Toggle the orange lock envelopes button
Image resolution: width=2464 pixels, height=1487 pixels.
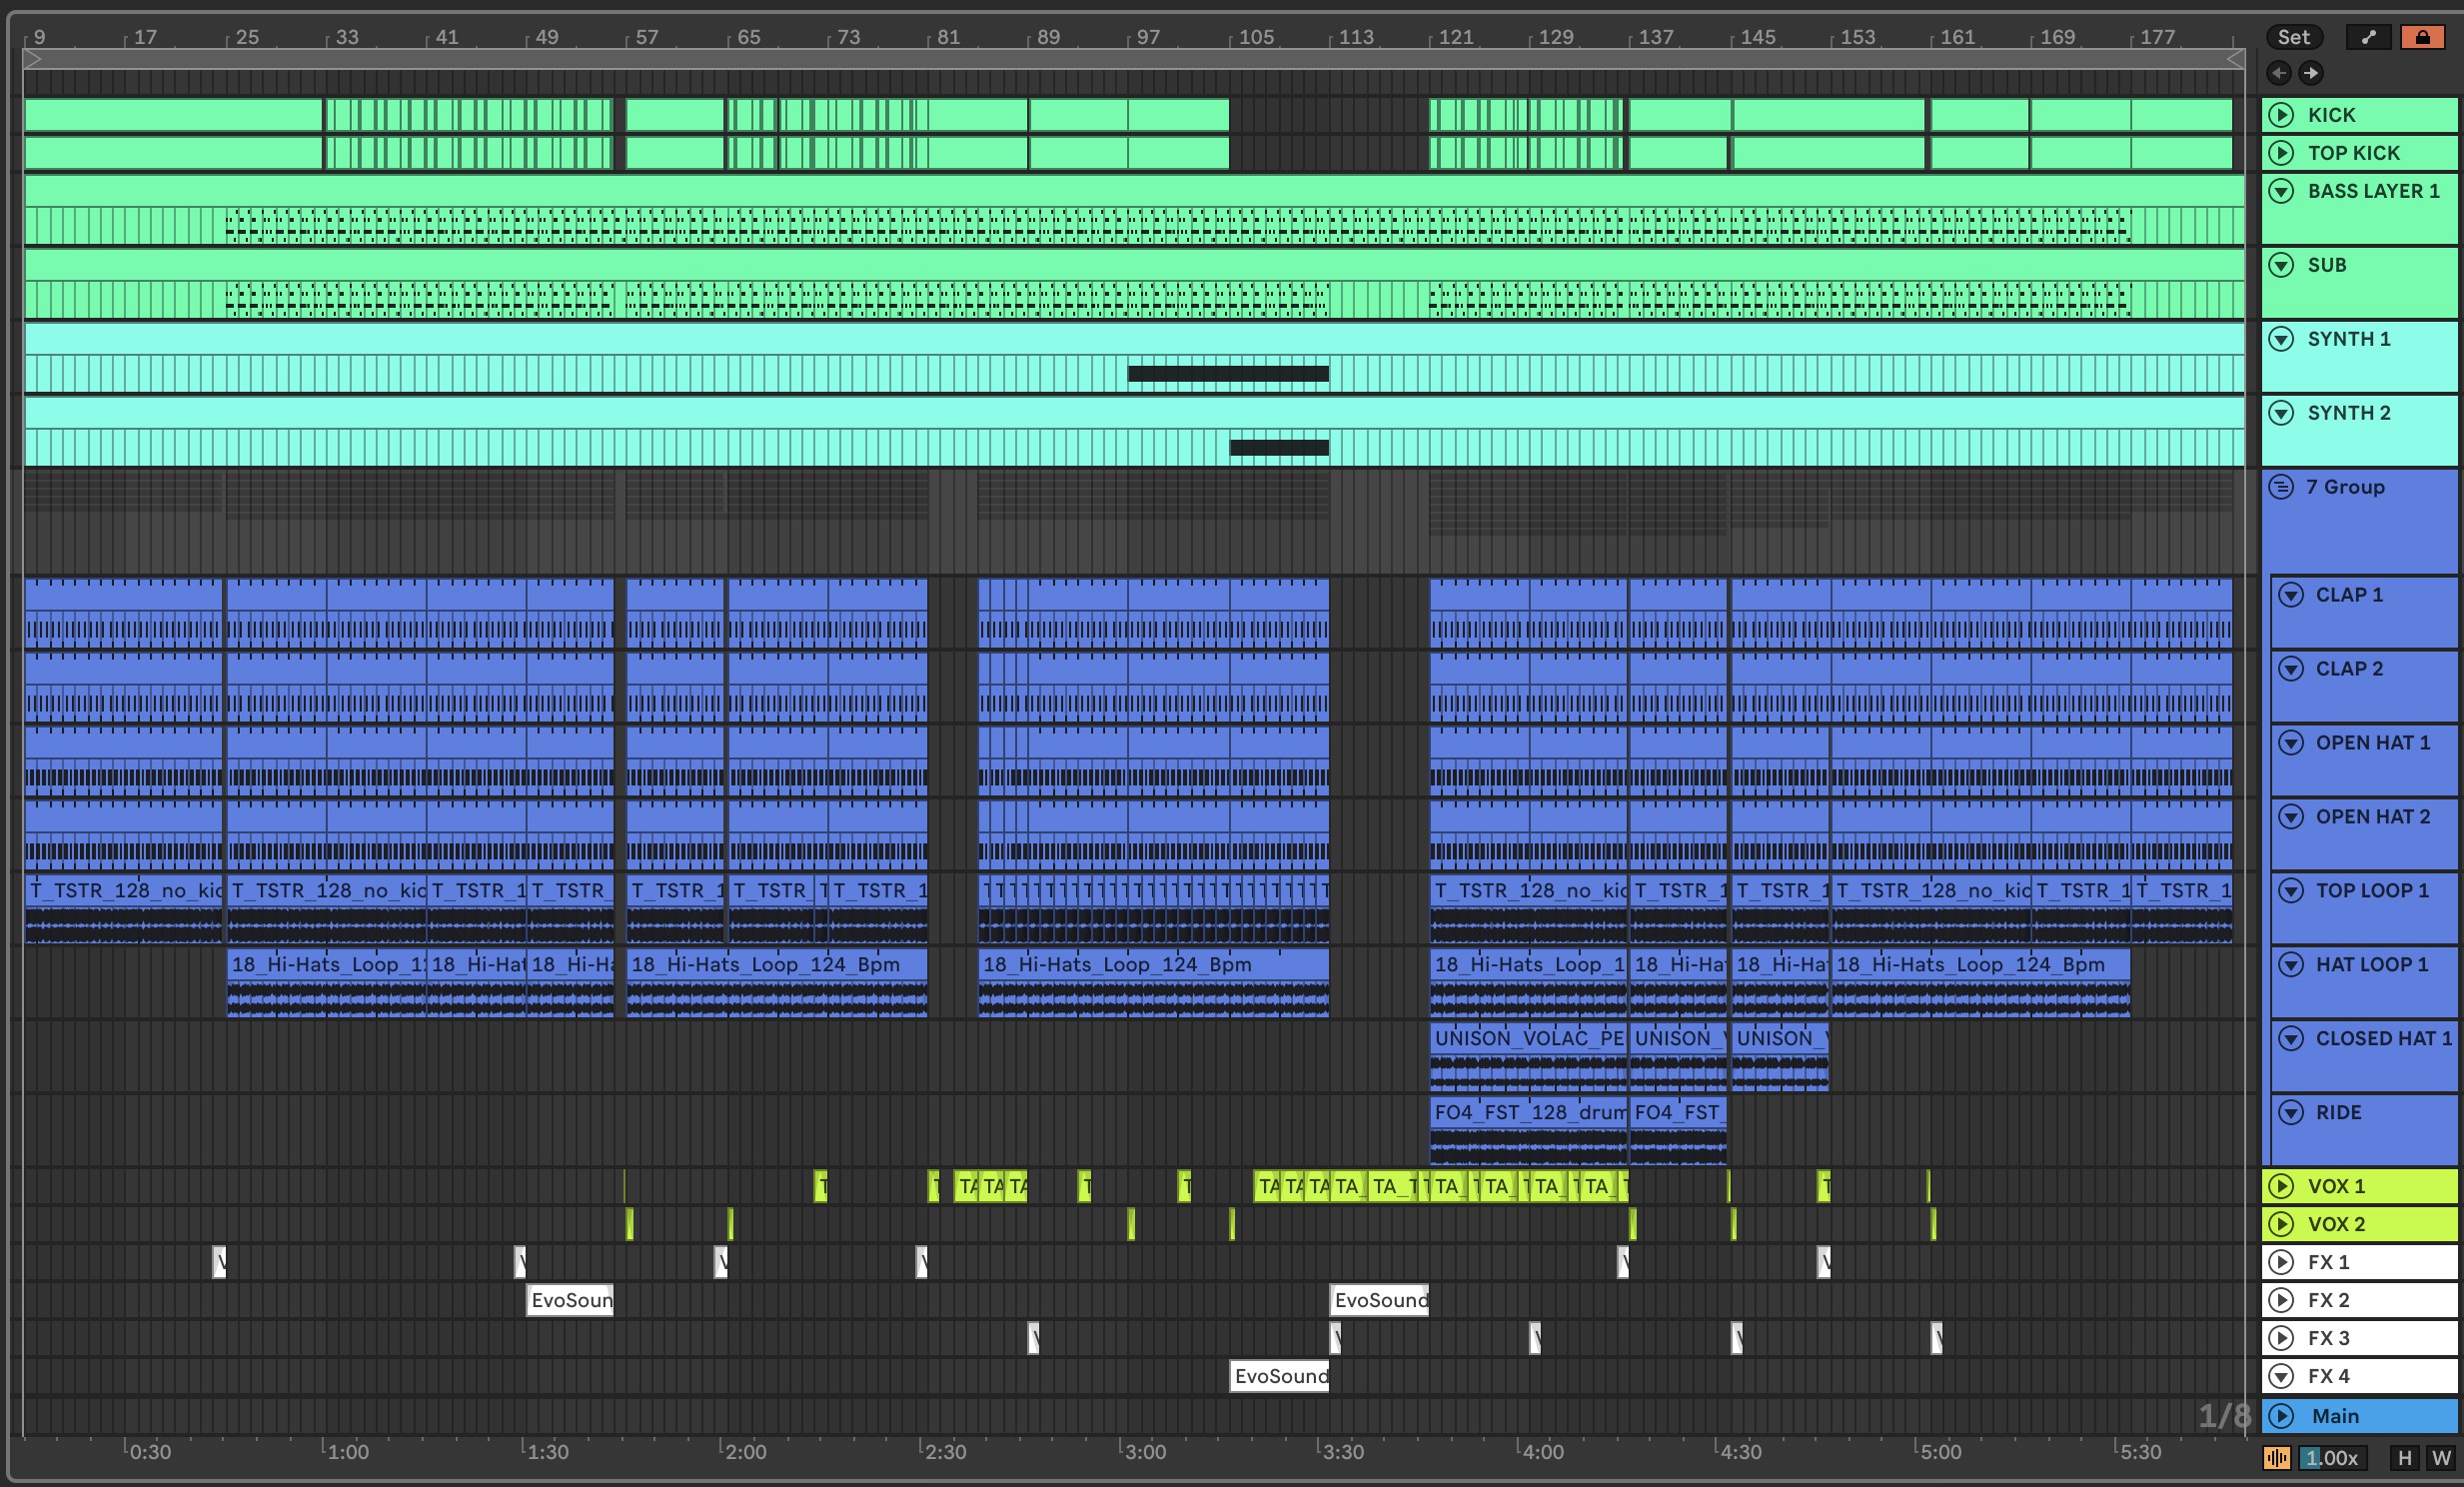click(x=2422, y=37)
